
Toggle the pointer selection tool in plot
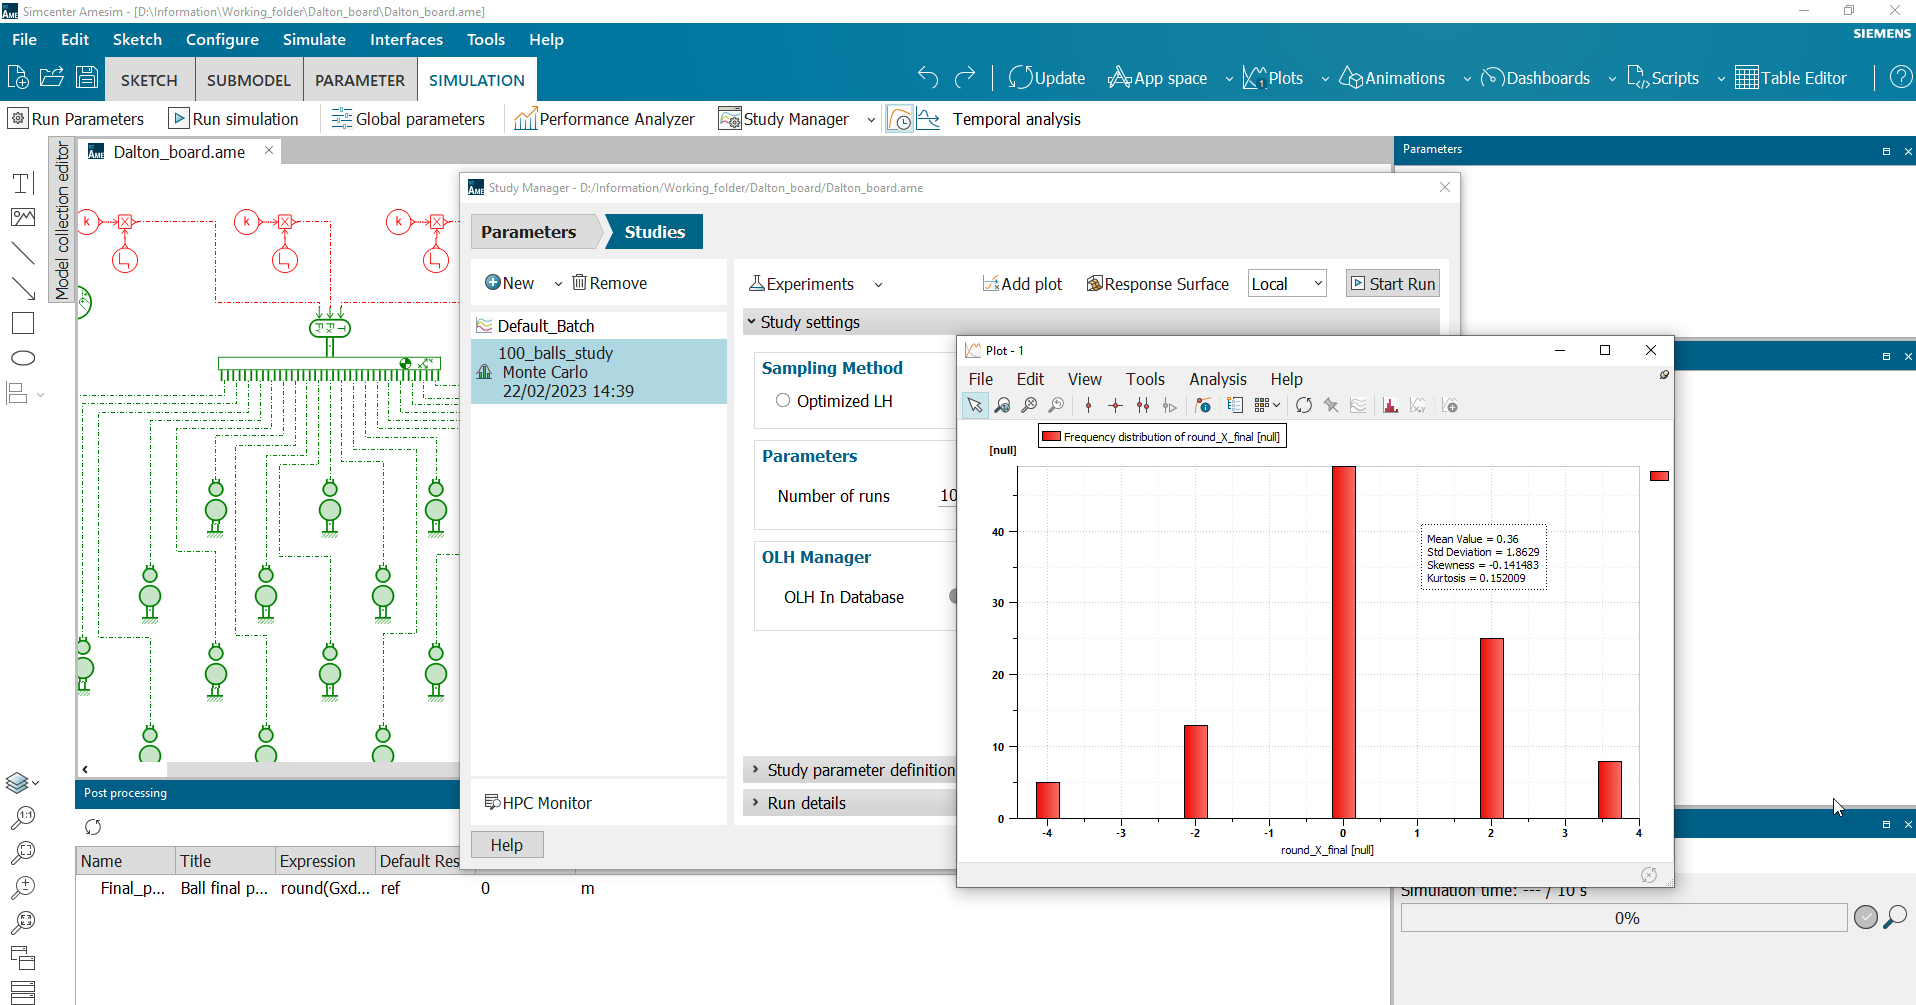pos(974,405)
